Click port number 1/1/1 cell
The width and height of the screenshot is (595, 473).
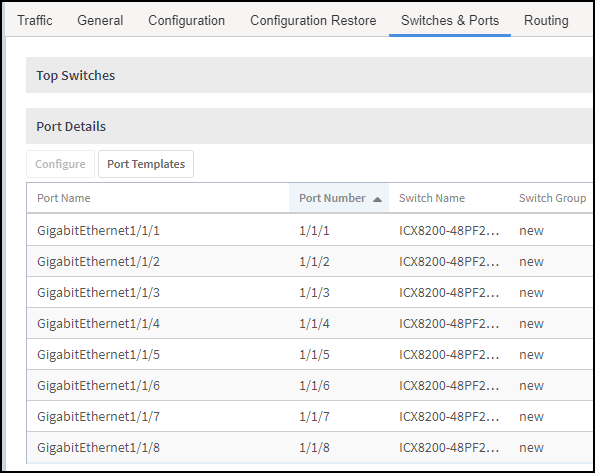314,230
